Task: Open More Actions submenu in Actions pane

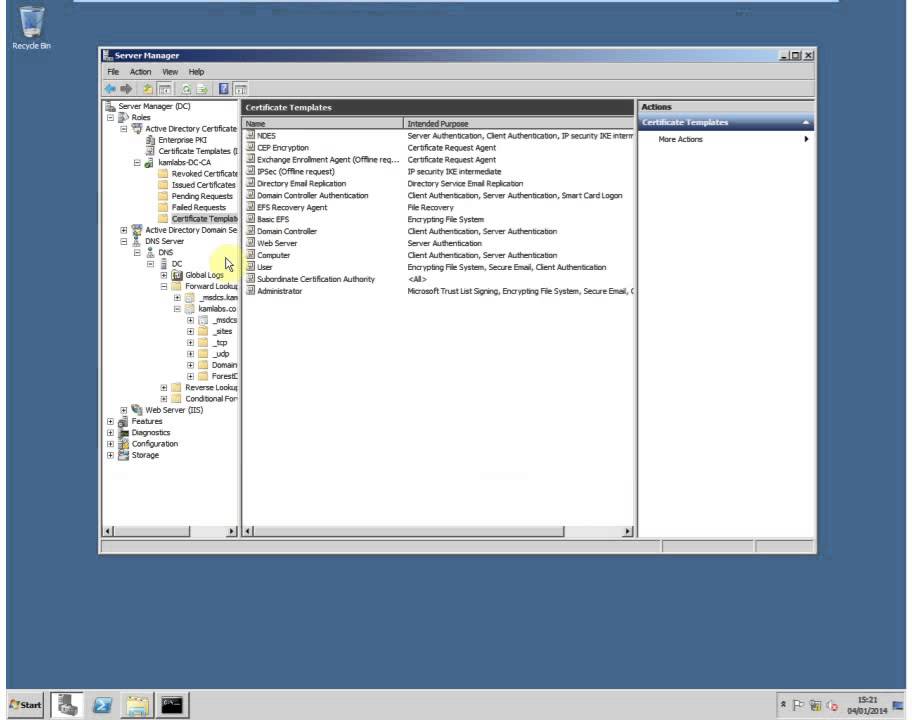Action: [726, 139]
